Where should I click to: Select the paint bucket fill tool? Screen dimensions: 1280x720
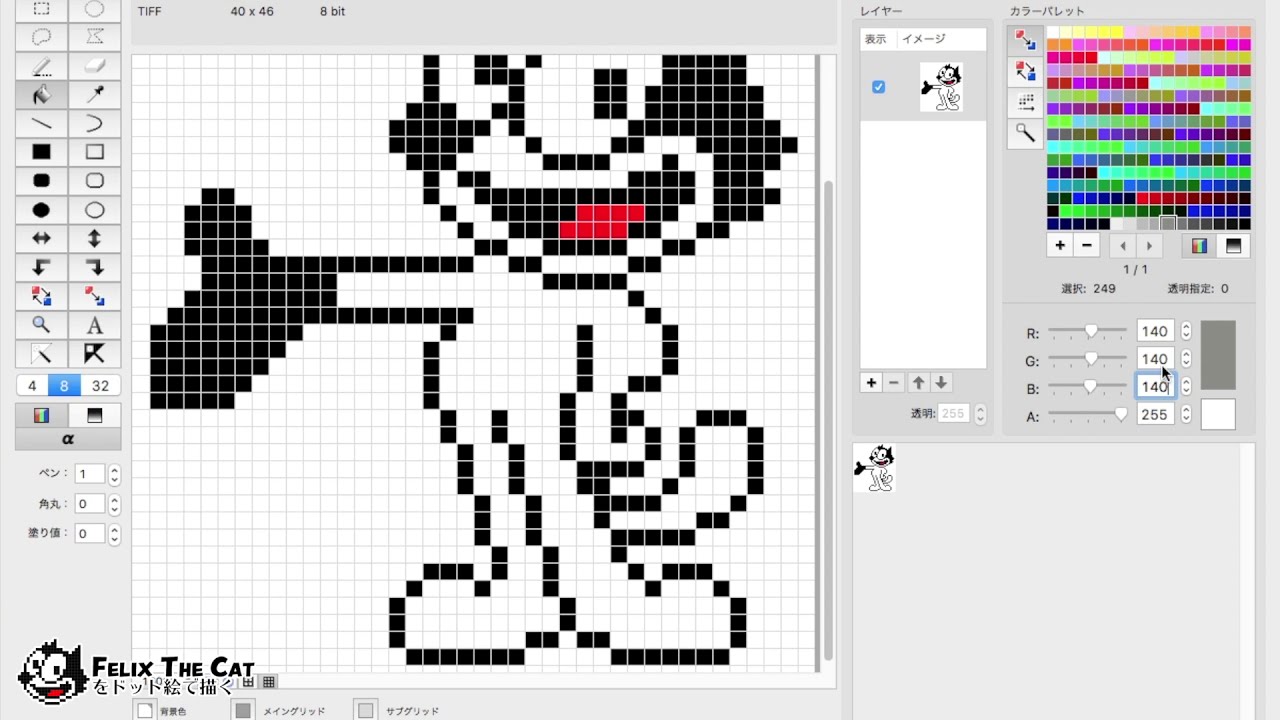point(41,95)
